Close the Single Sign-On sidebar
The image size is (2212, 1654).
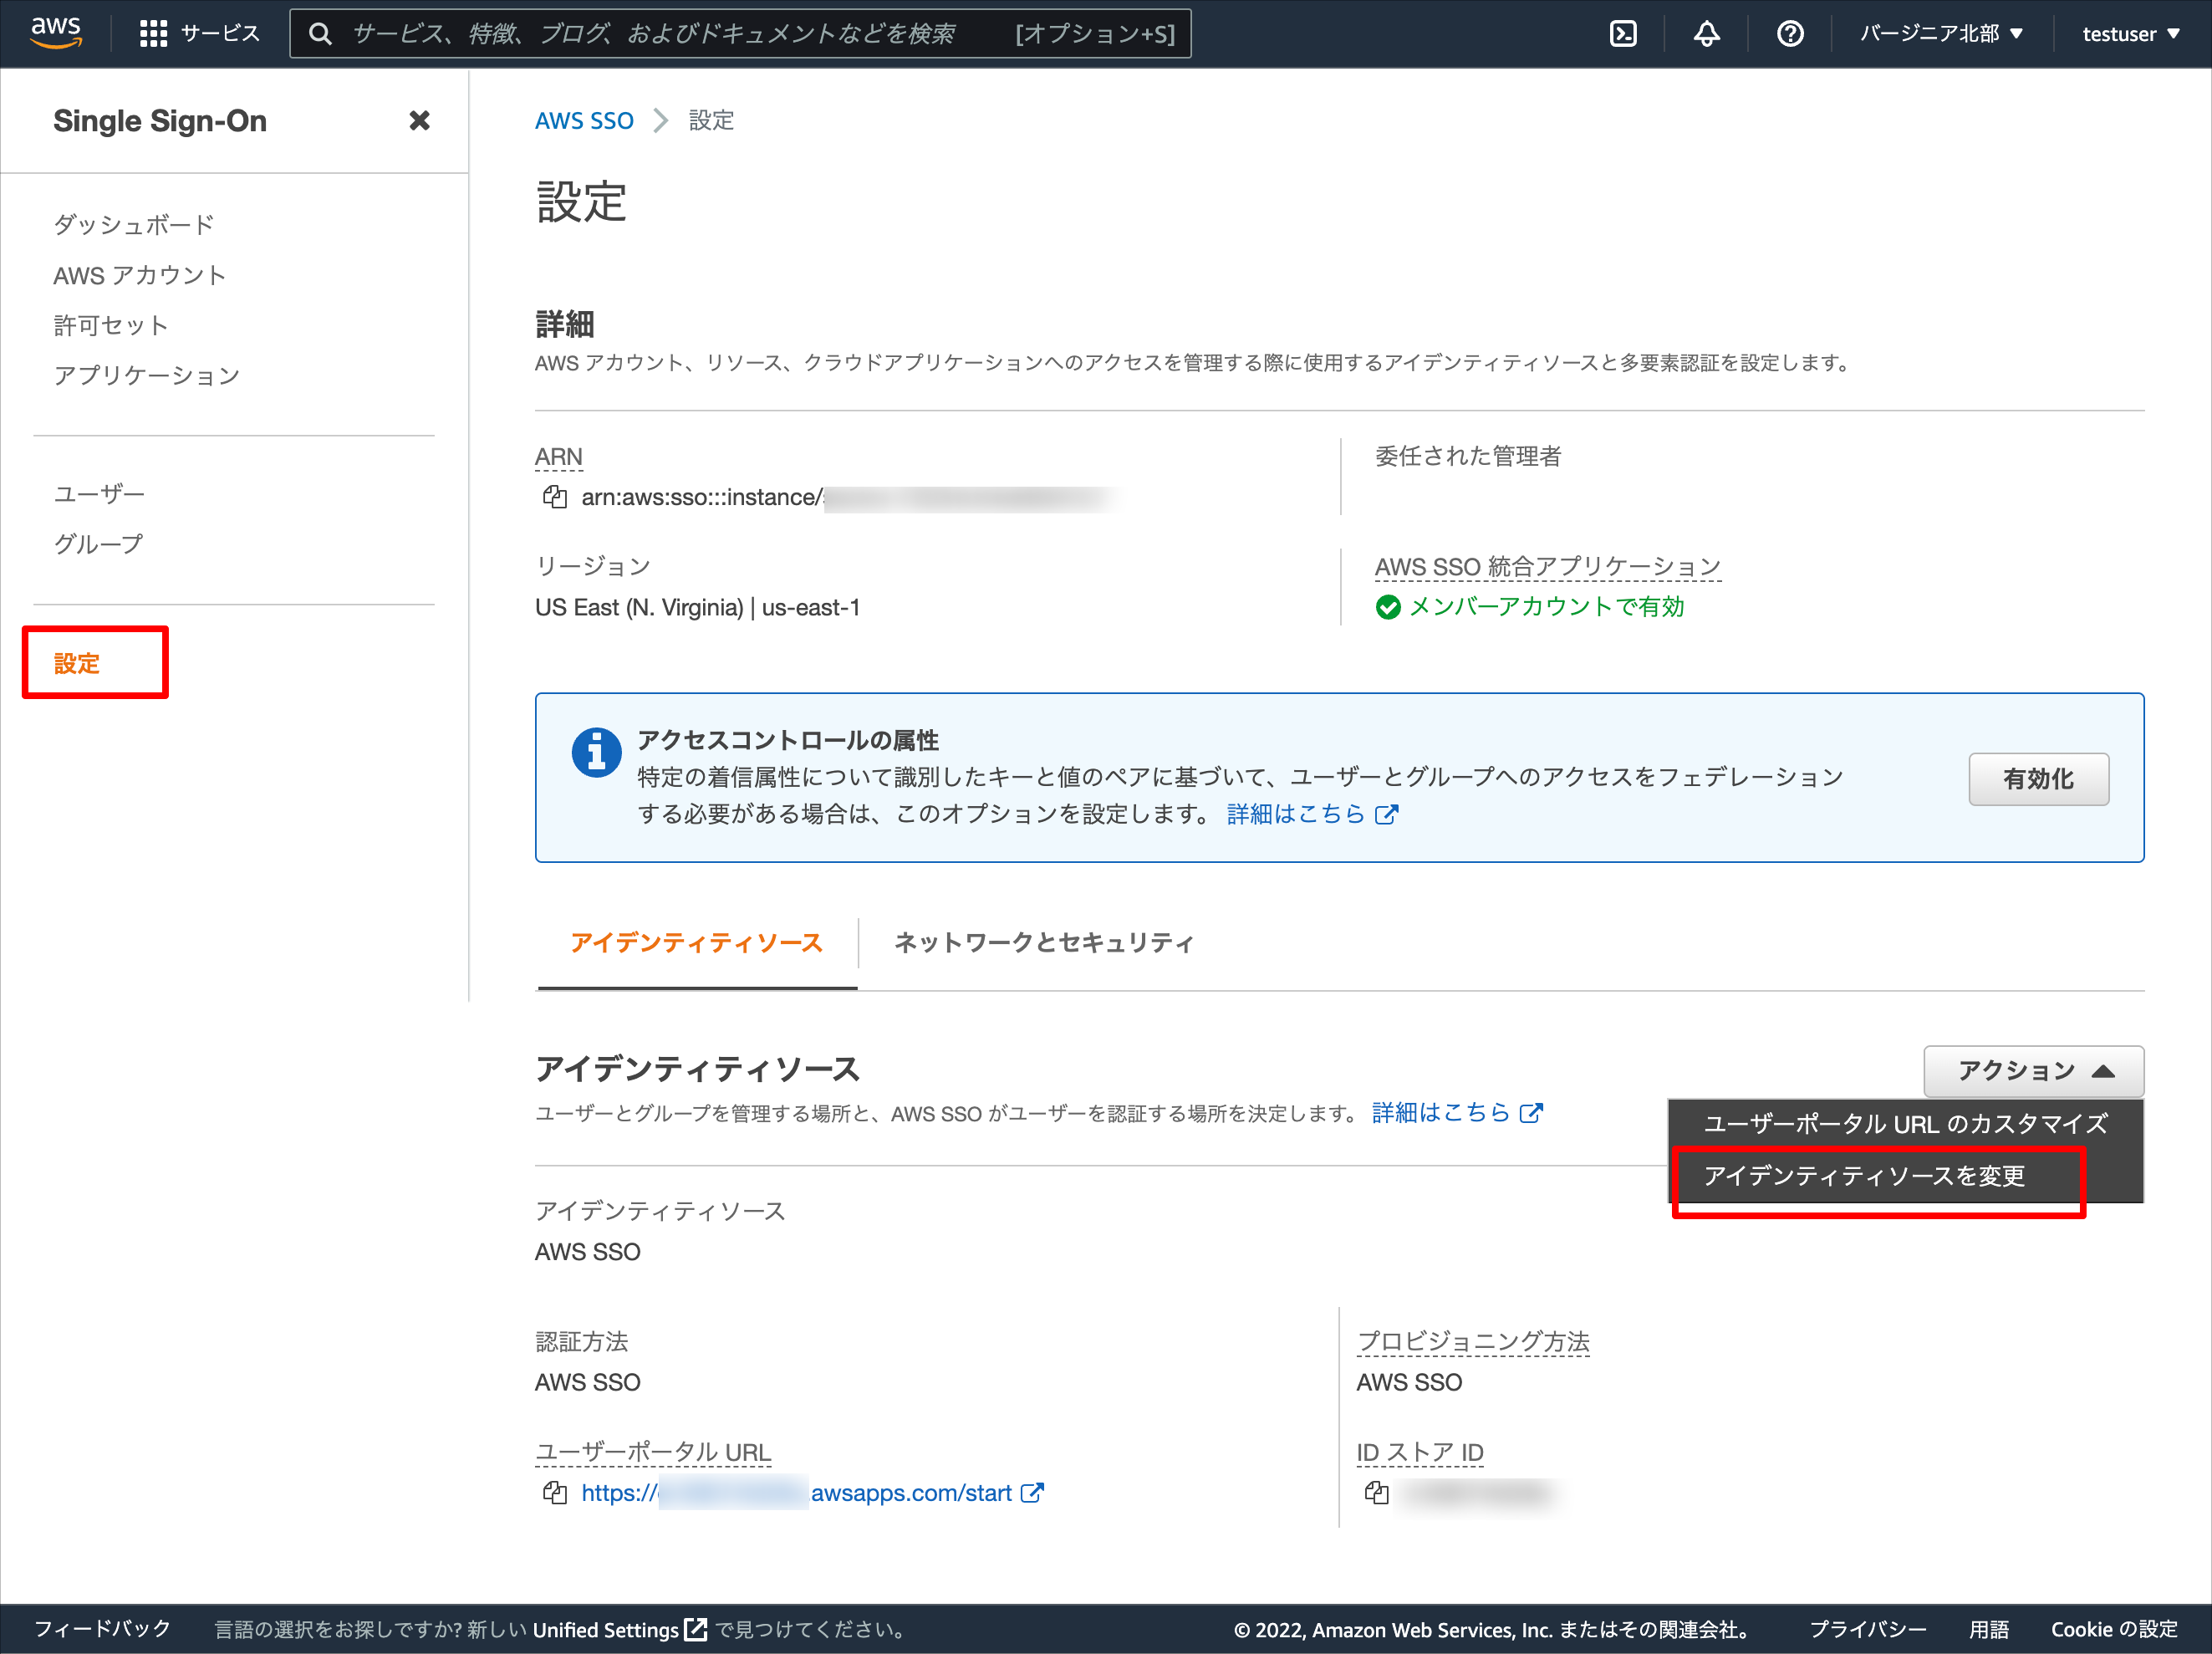click(419, 121)
